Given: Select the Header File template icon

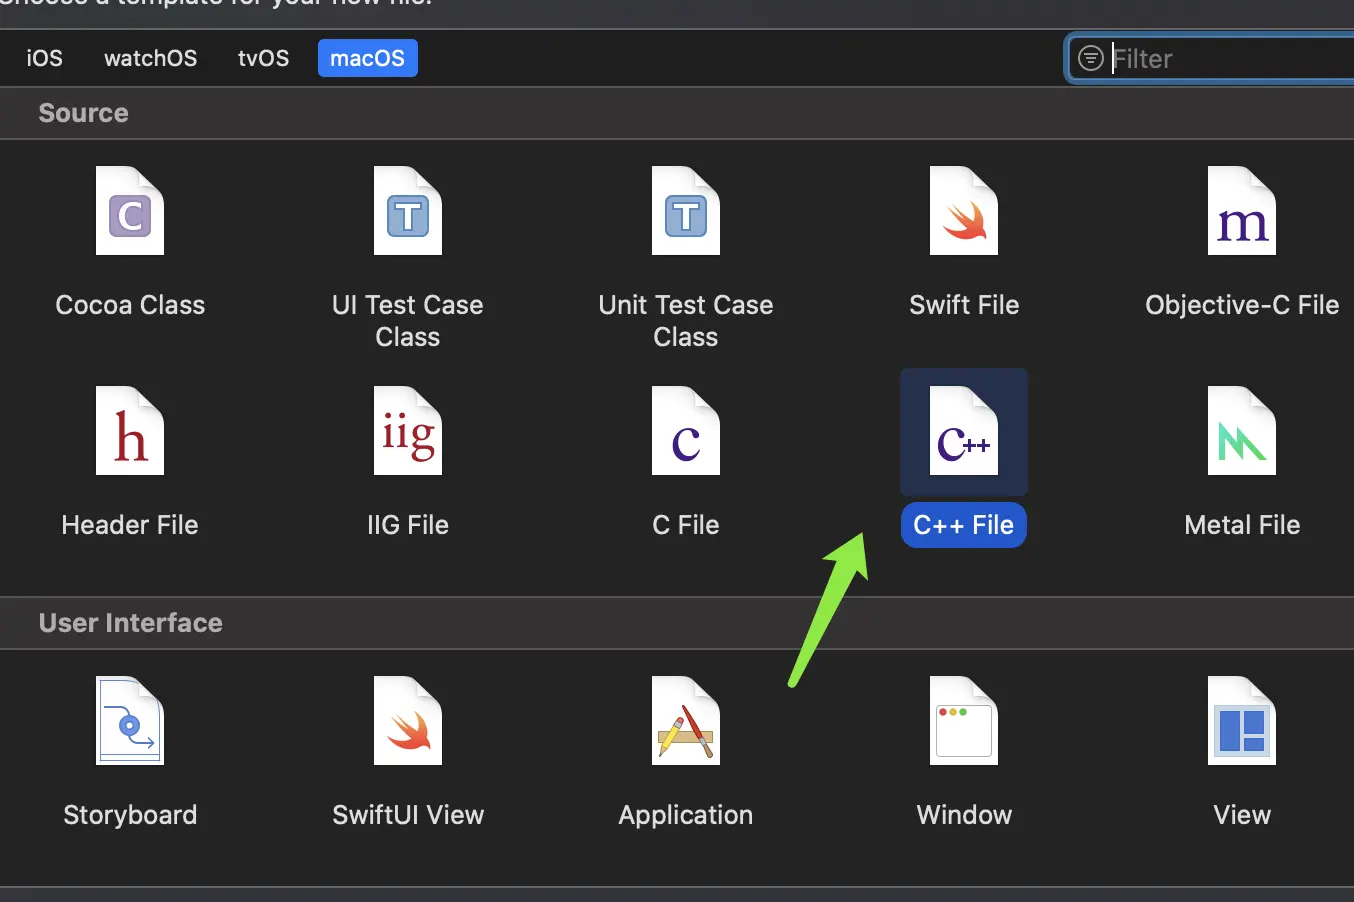Looking at the screenshot, I should [x=130, y=431].
